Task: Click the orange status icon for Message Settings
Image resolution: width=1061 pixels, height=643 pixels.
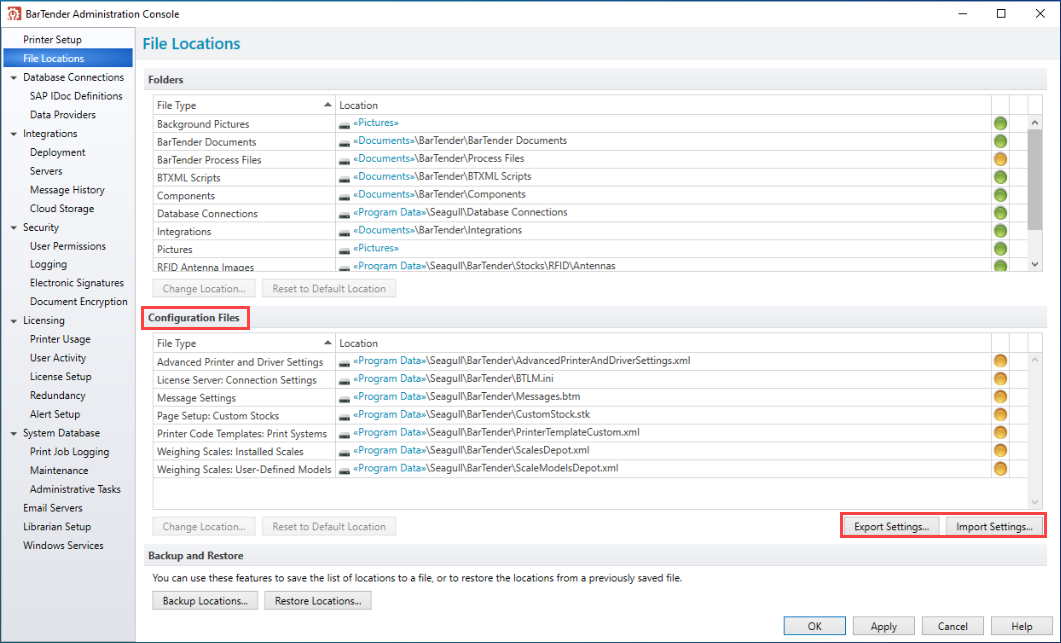Action: click(x=1000, y=397)
